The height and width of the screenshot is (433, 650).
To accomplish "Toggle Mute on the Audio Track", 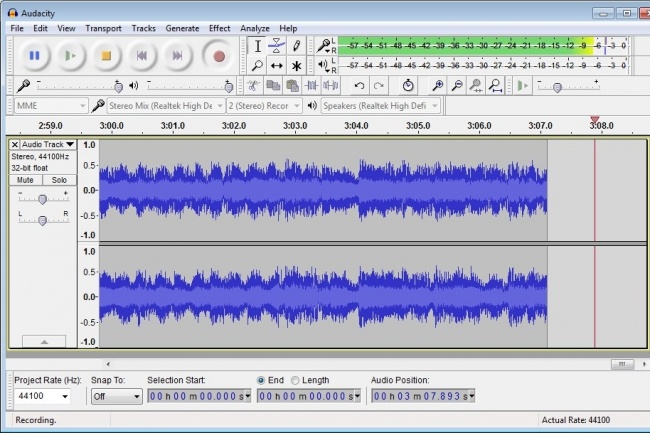I will coord(25,180).
